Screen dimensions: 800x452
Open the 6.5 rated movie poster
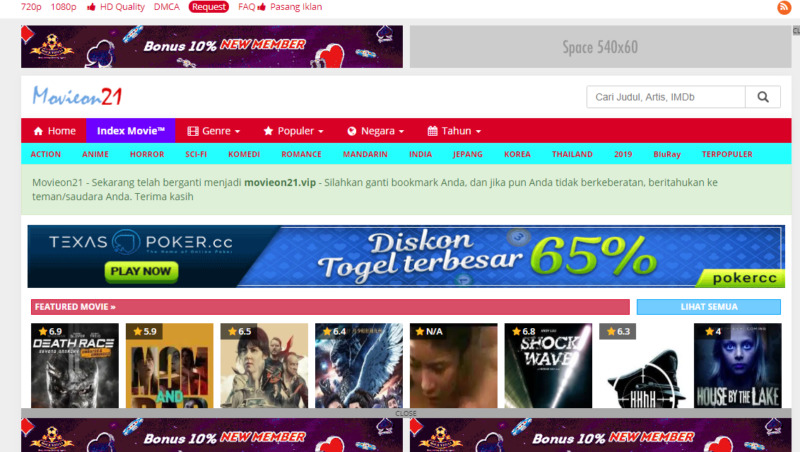(264, 365)
